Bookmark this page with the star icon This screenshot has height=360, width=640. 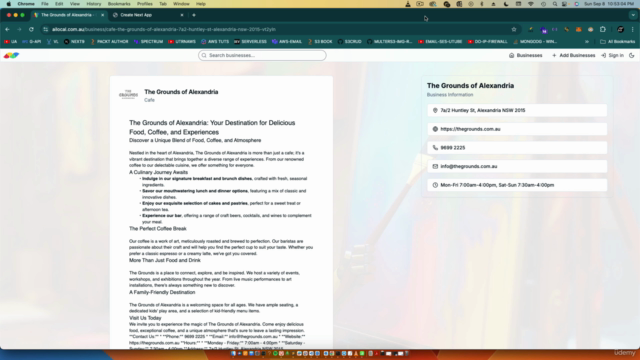tap(514, 29)
